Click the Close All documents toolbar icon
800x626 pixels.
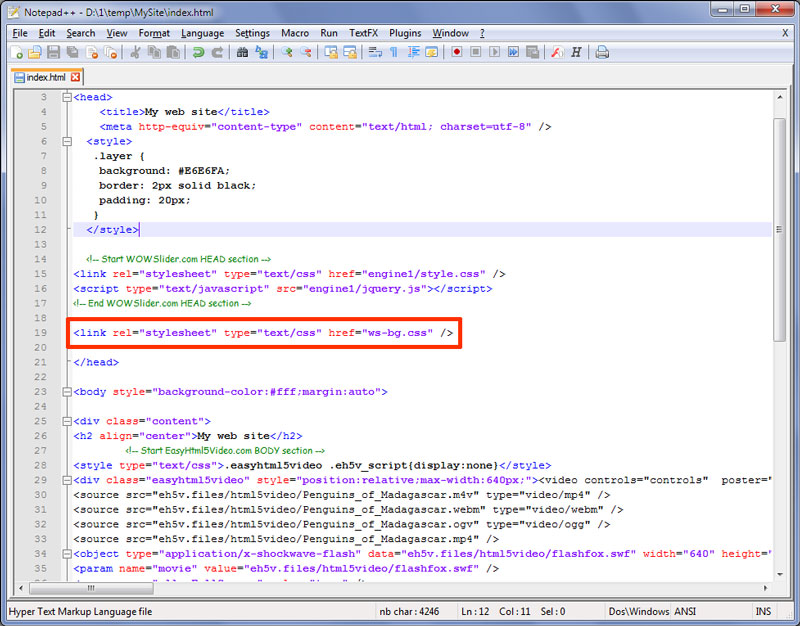pos(111,52)
